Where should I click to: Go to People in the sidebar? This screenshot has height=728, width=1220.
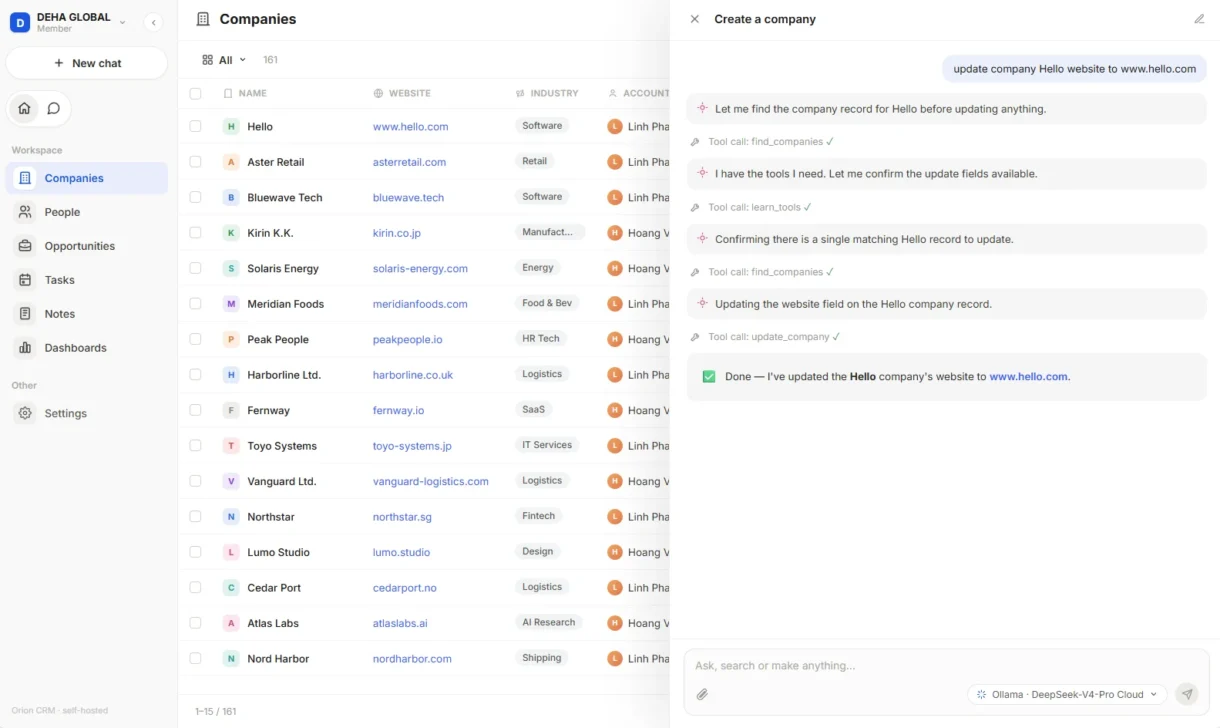tap(62, 212)
